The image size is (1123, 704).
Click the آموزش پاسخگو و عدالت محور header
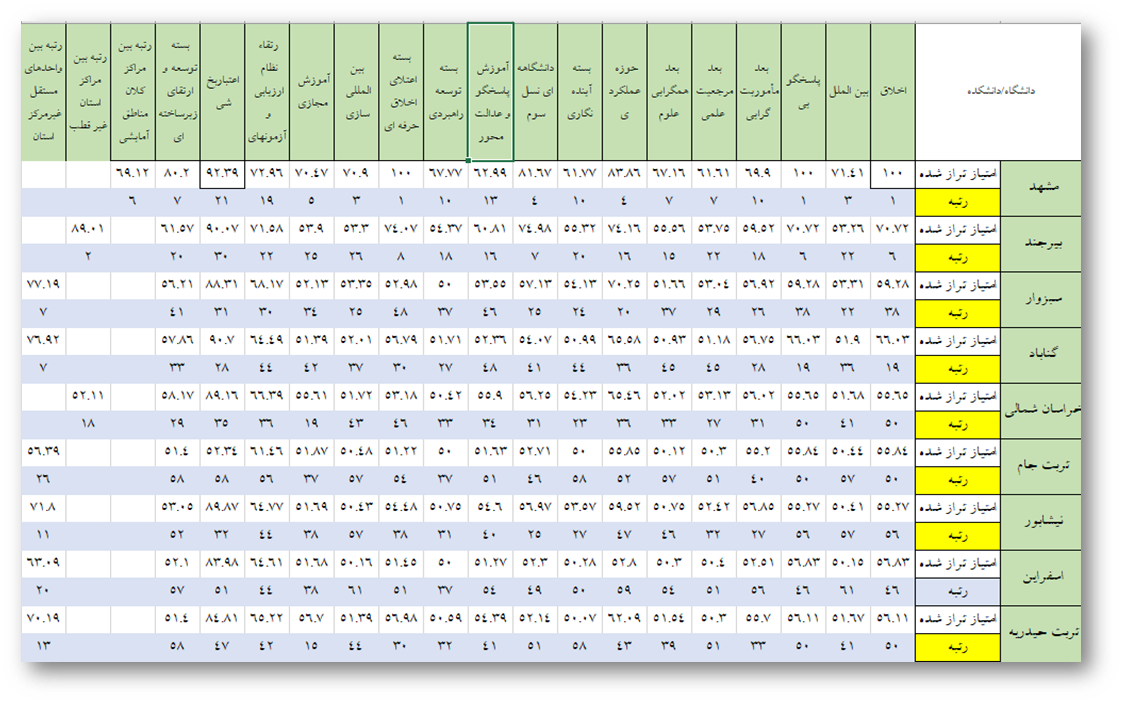pos(490,92)
